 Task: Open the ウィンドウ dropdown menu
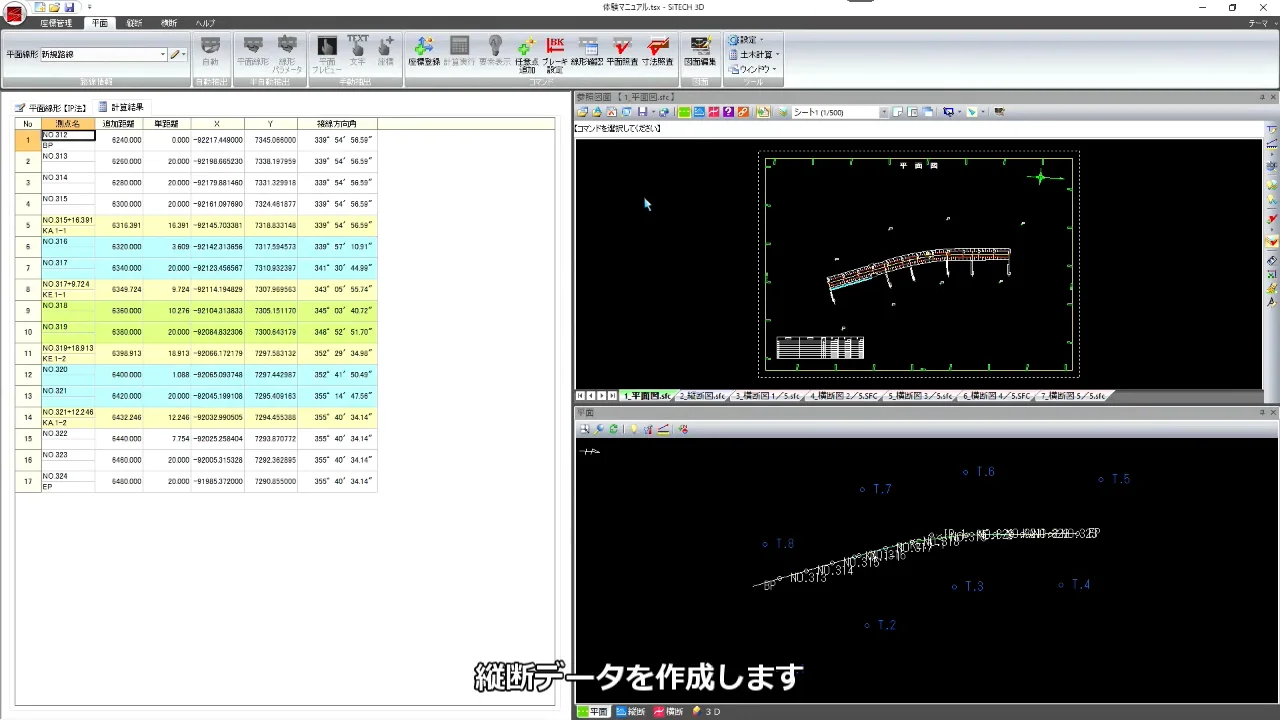(x=752, y=69)
